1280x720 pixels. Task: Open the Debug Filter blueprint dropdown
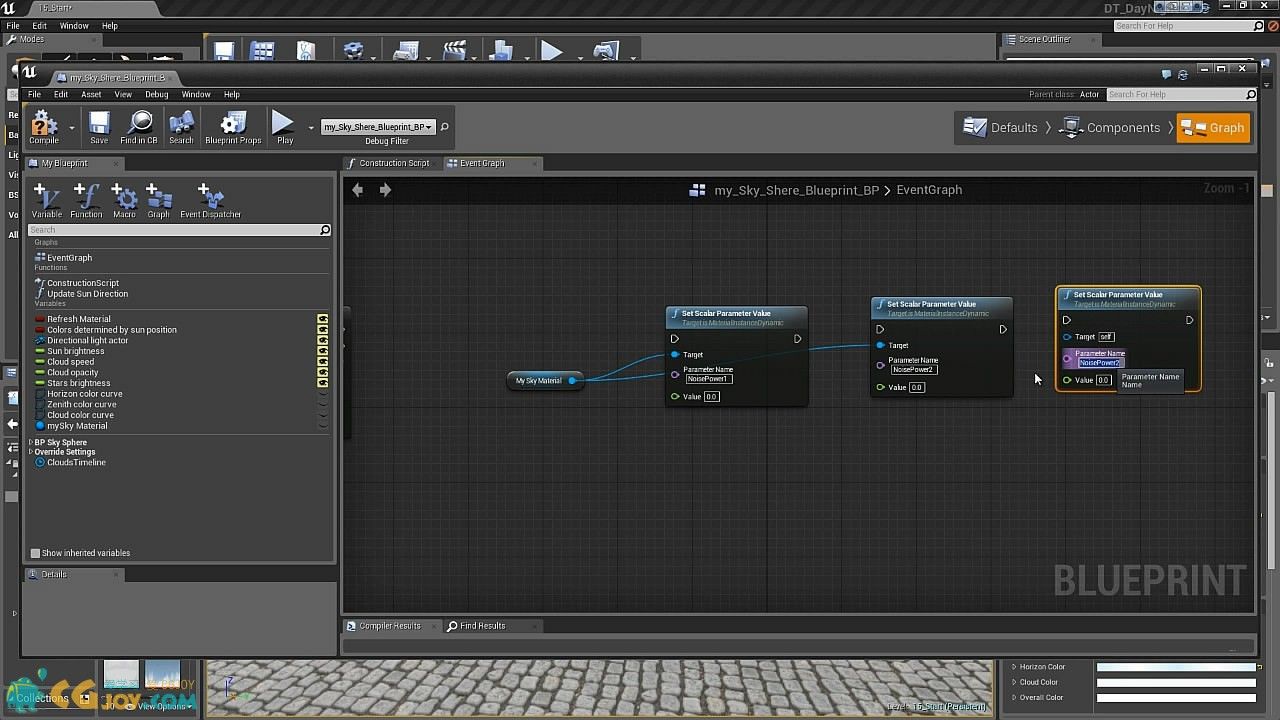(377, 127)
